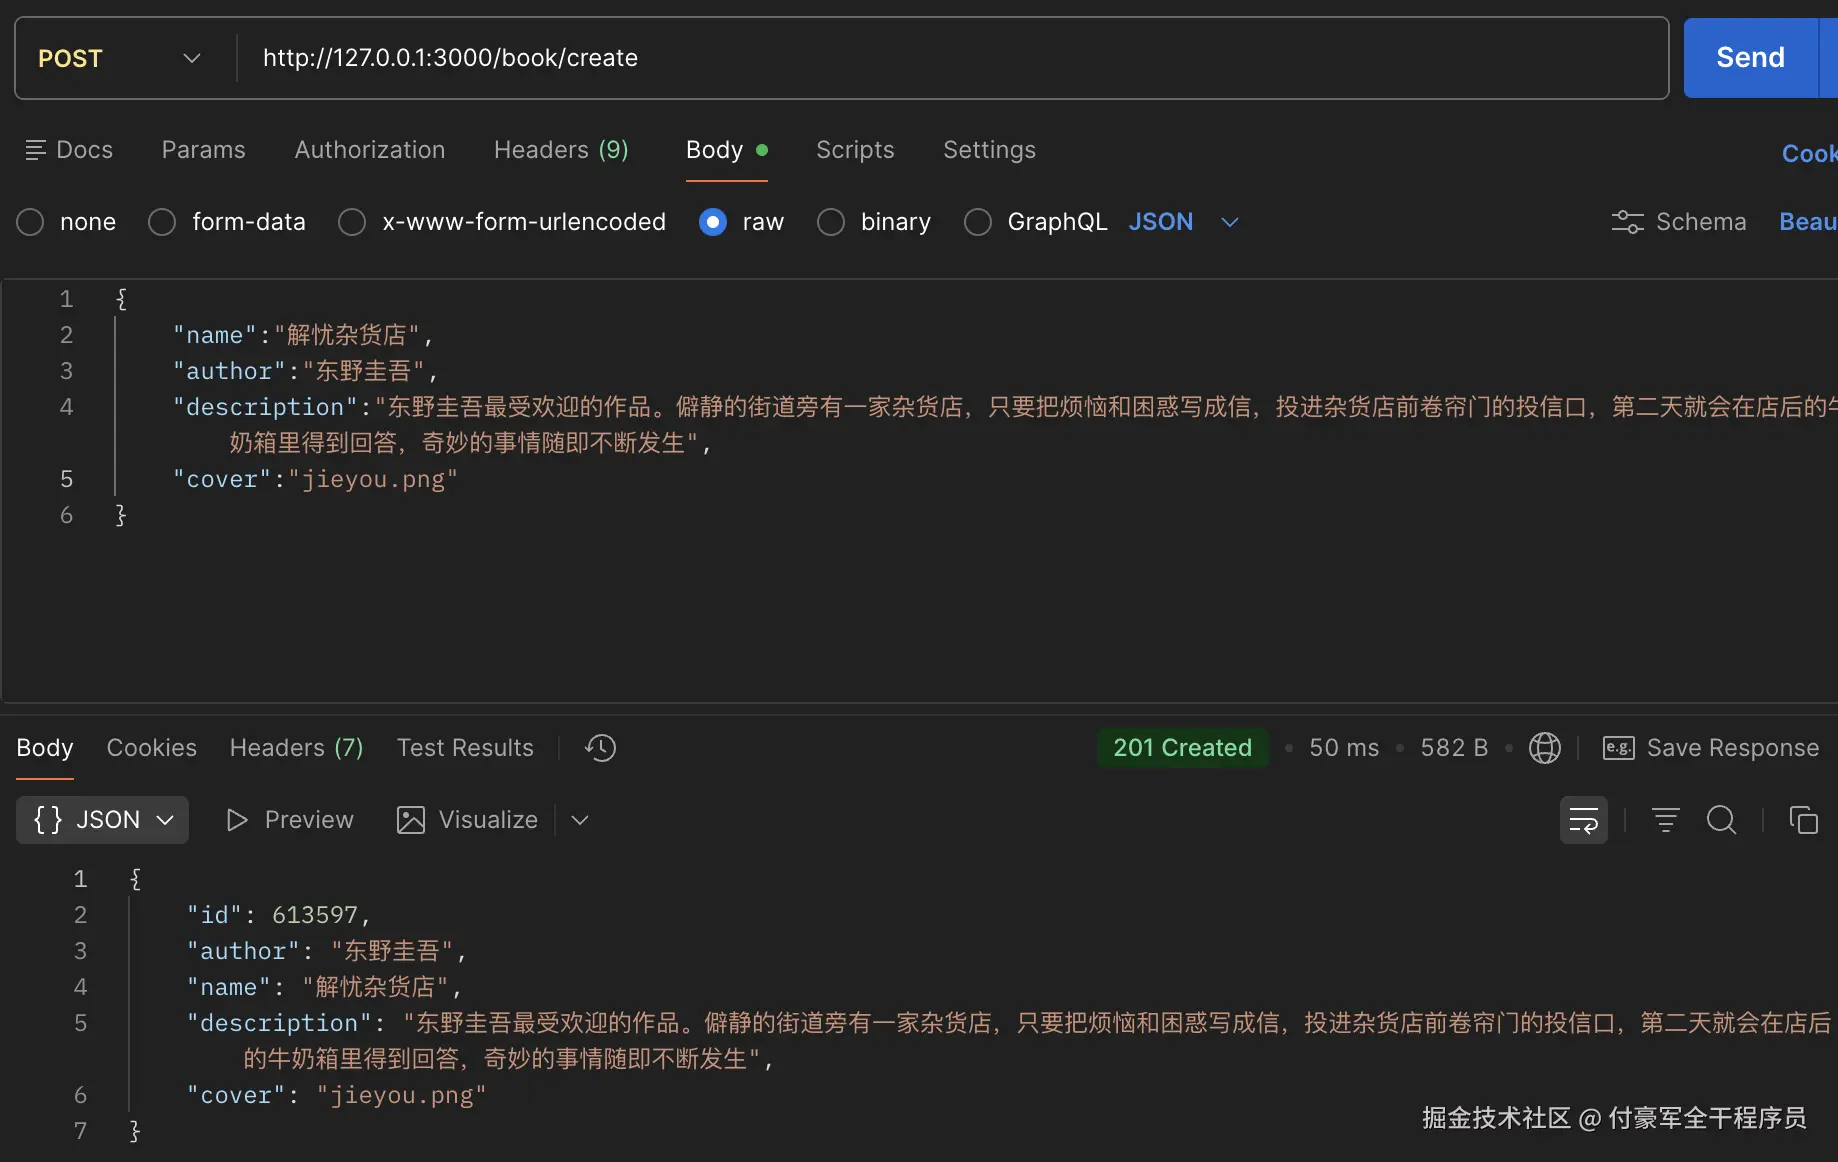Expand the Visualize options chevron
Image resolution: width=1838 pixels, height=1162 pixels.
tap(580, 820)
